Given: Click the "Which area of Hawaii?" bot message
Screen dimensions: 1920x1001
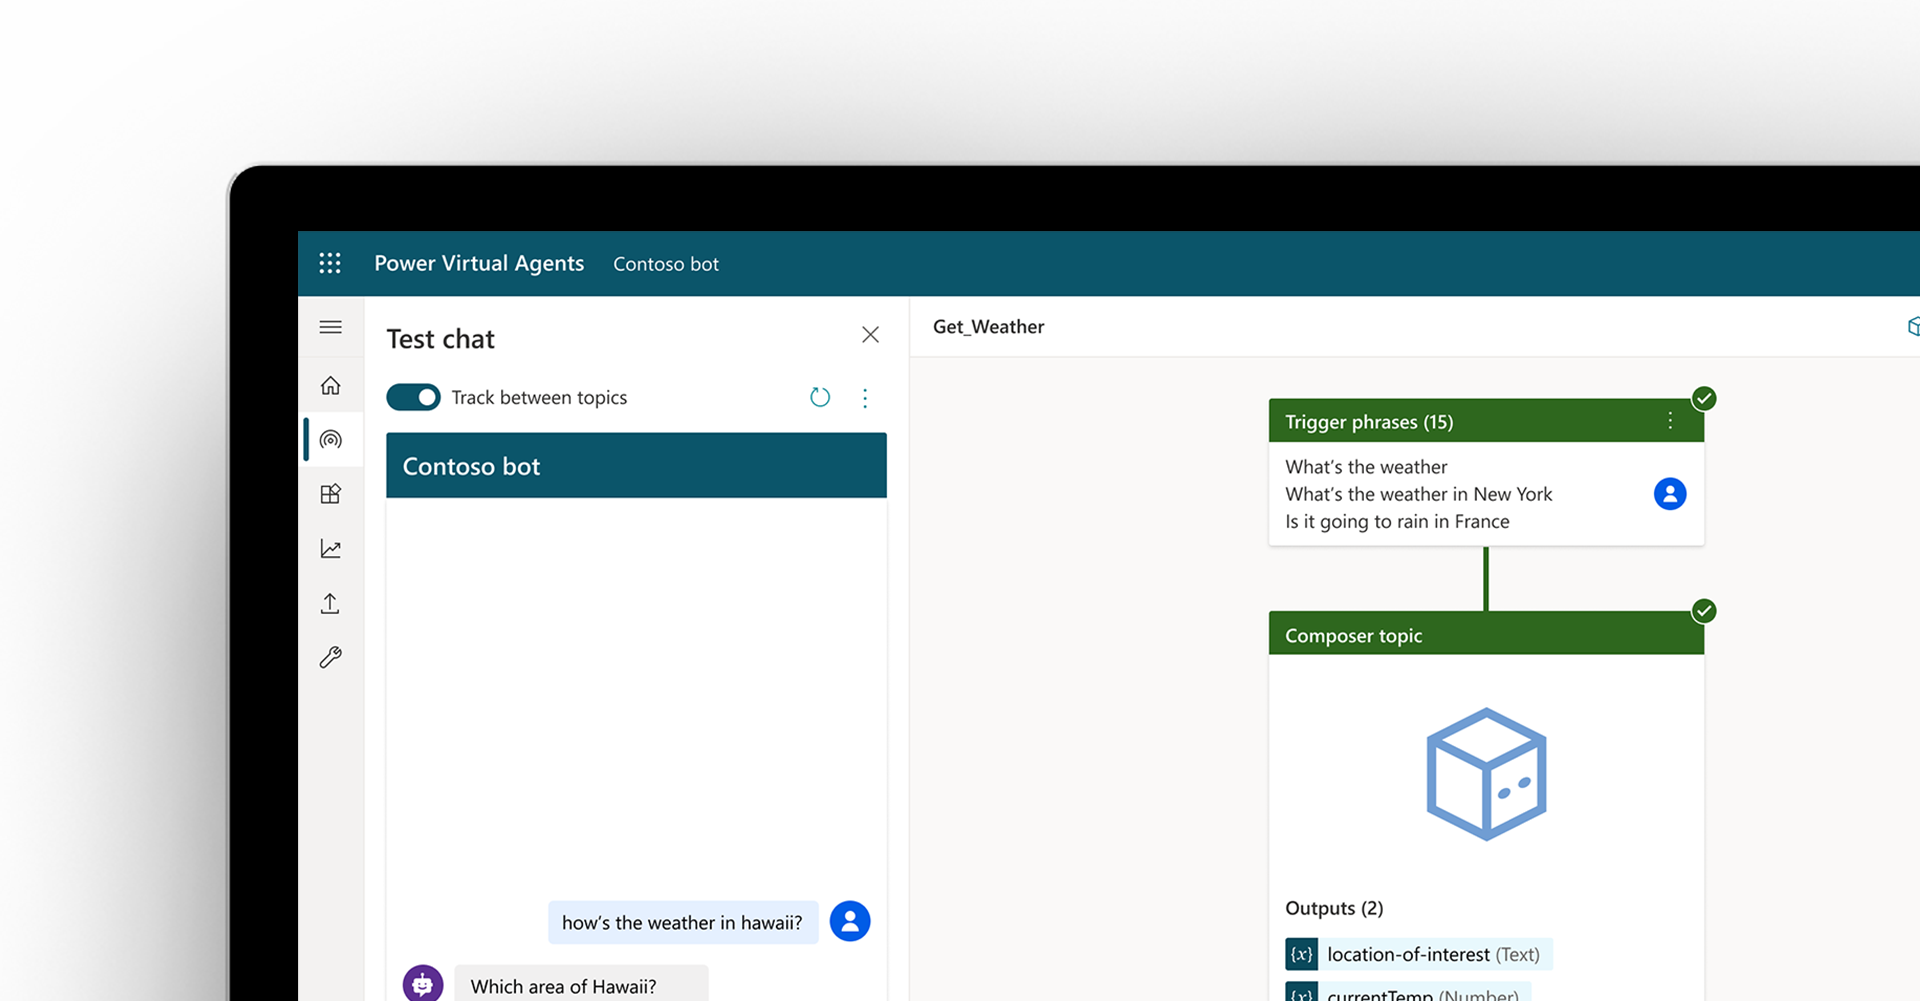Looking at the screenshot, I should click(x=564, y=986).
